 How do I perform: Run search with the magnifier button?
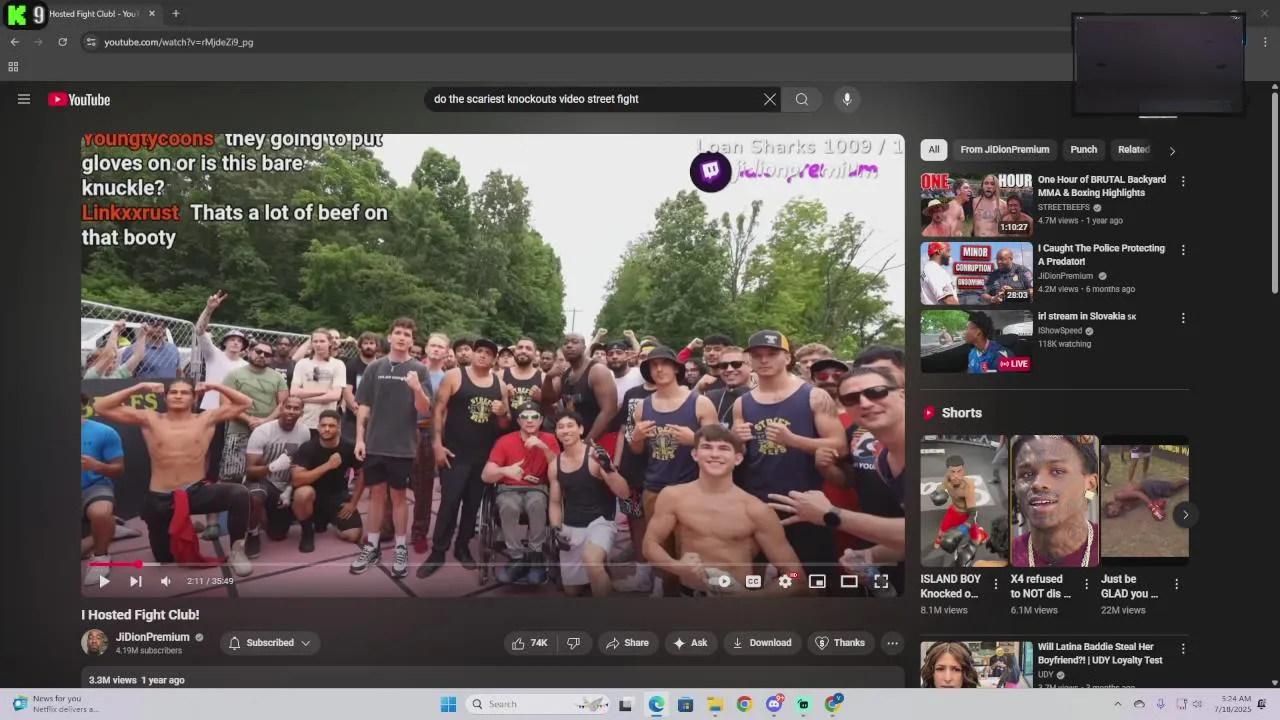coord(802,99)
